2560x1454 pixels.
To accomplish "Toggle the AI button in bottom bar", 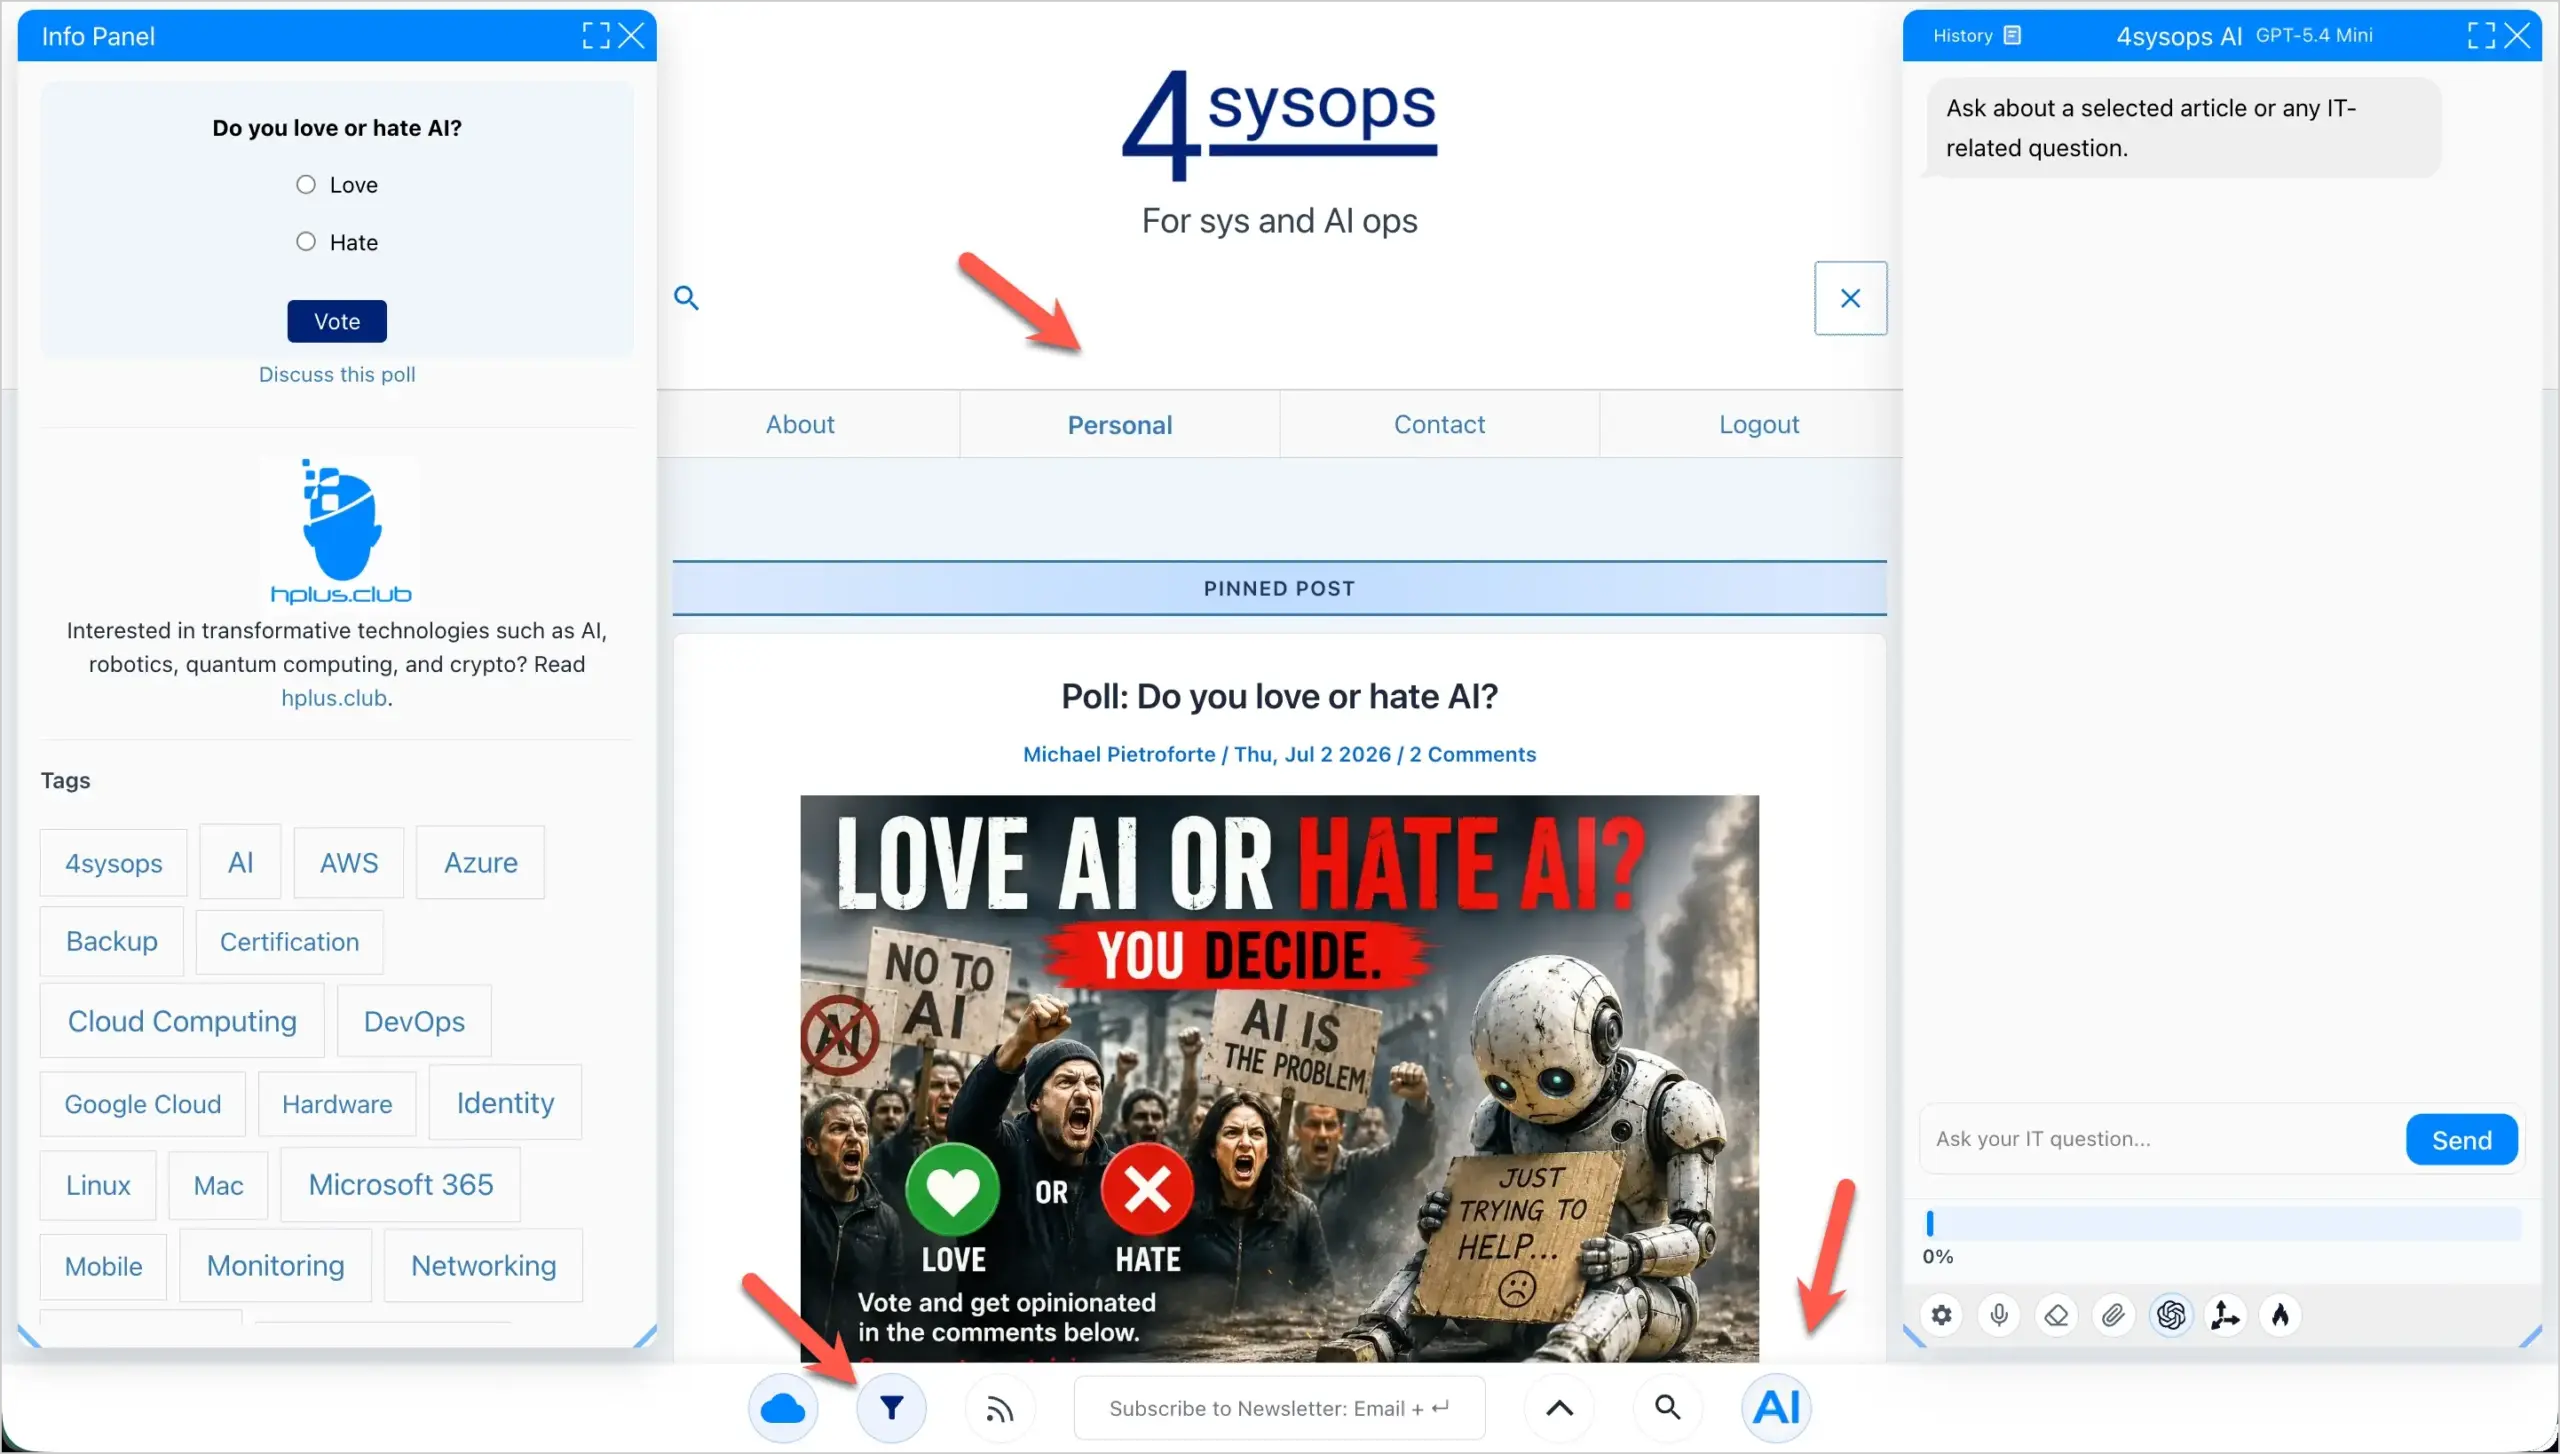I will coord(1776,1408).
